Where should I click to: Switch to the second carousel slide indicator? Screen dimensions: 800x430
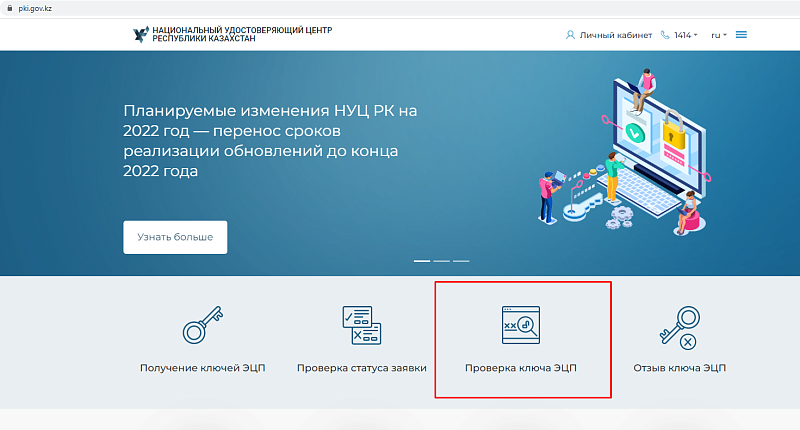(441, 260)
